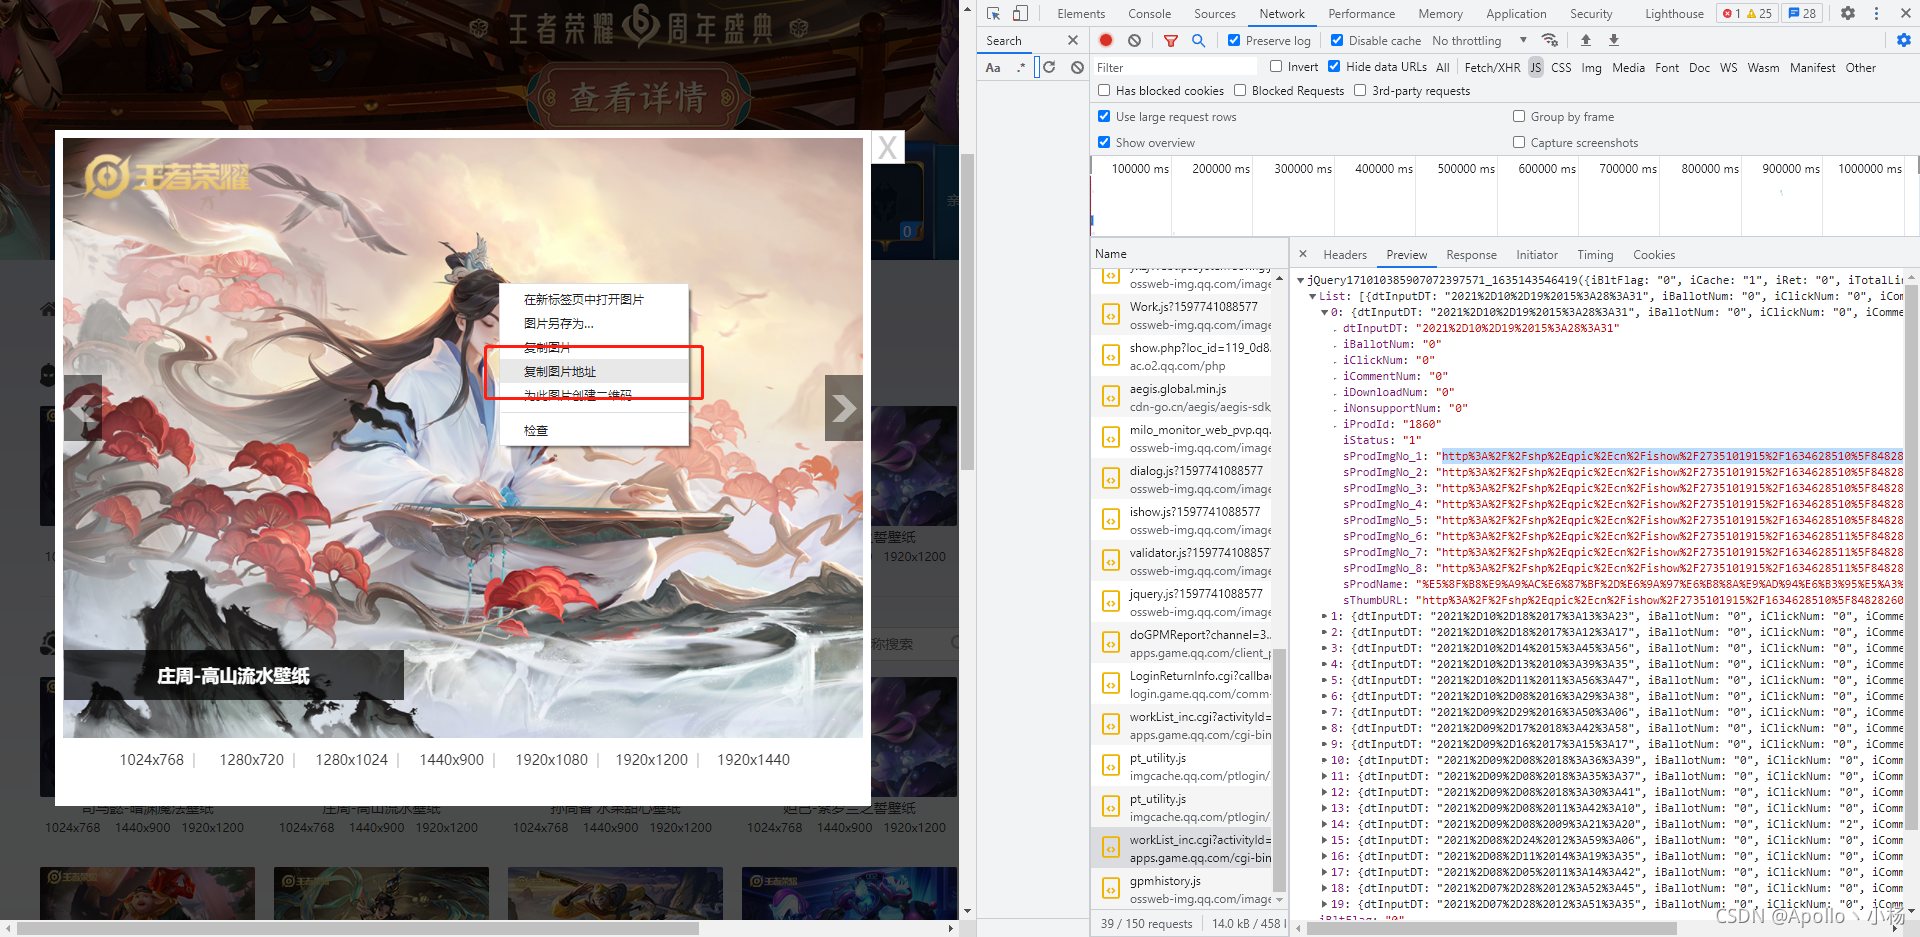Expand list item 1 node

coord(1324,616)
